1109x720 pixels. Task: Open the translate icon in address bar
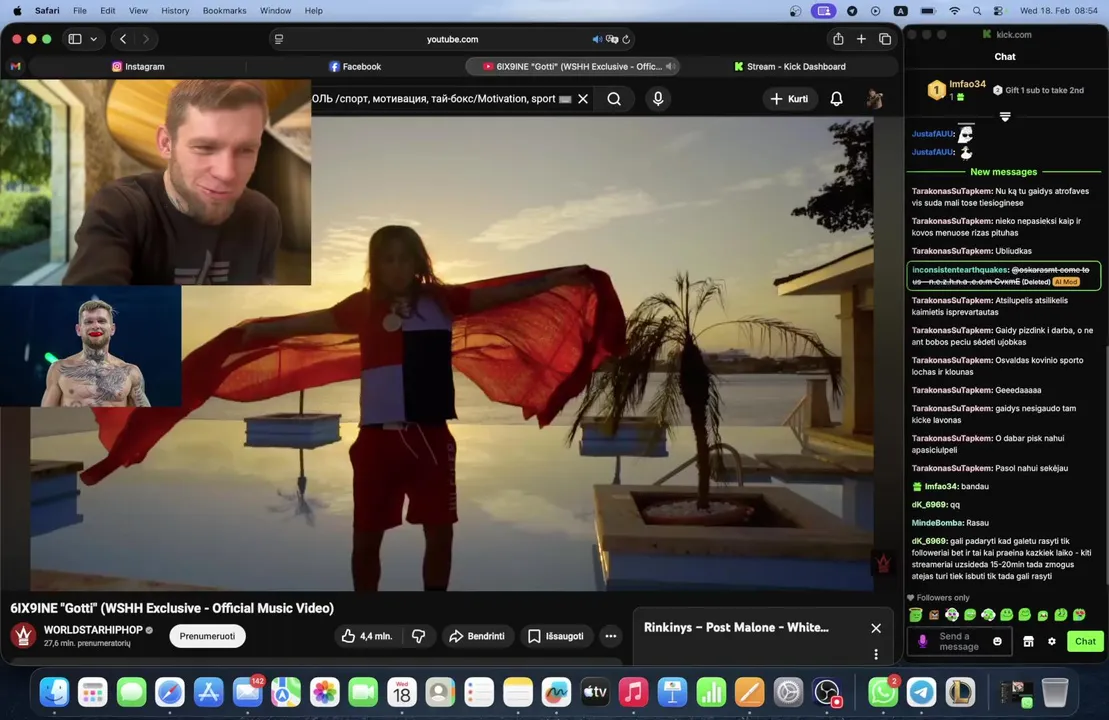(x=612, y=39)
